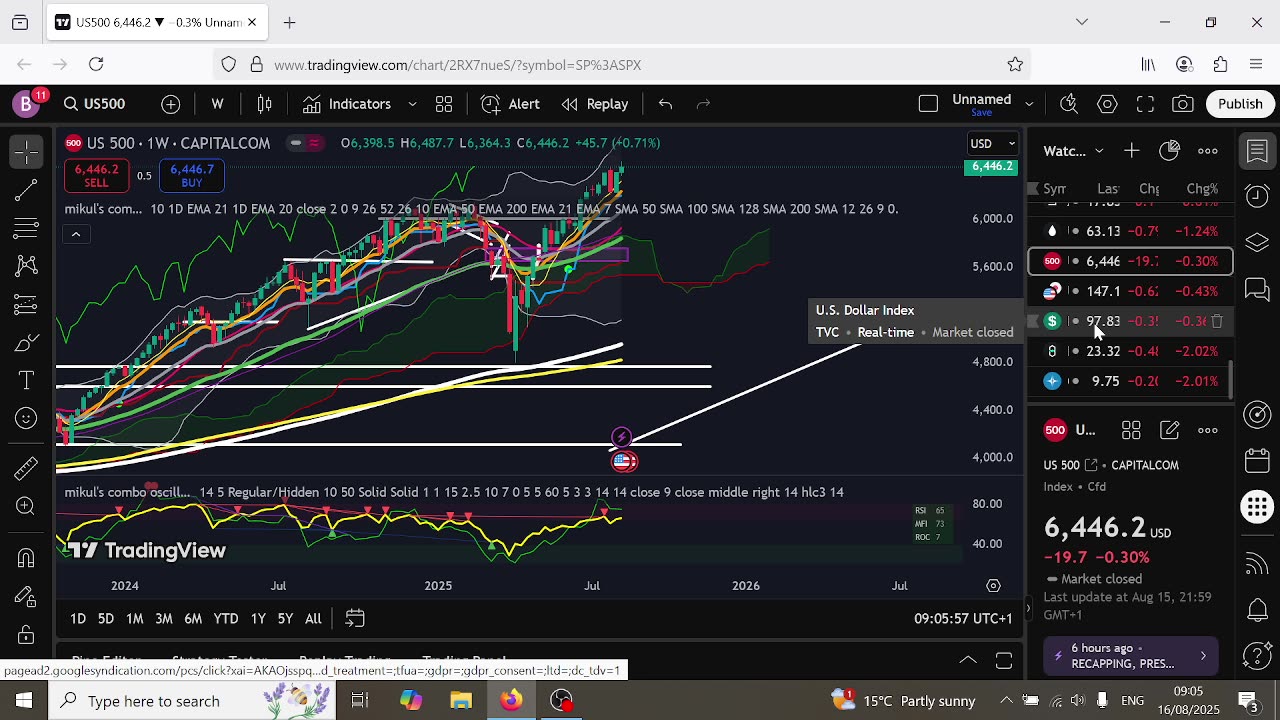
Task: Open the economic calendar icon
Action: (x=1257, y=461)
